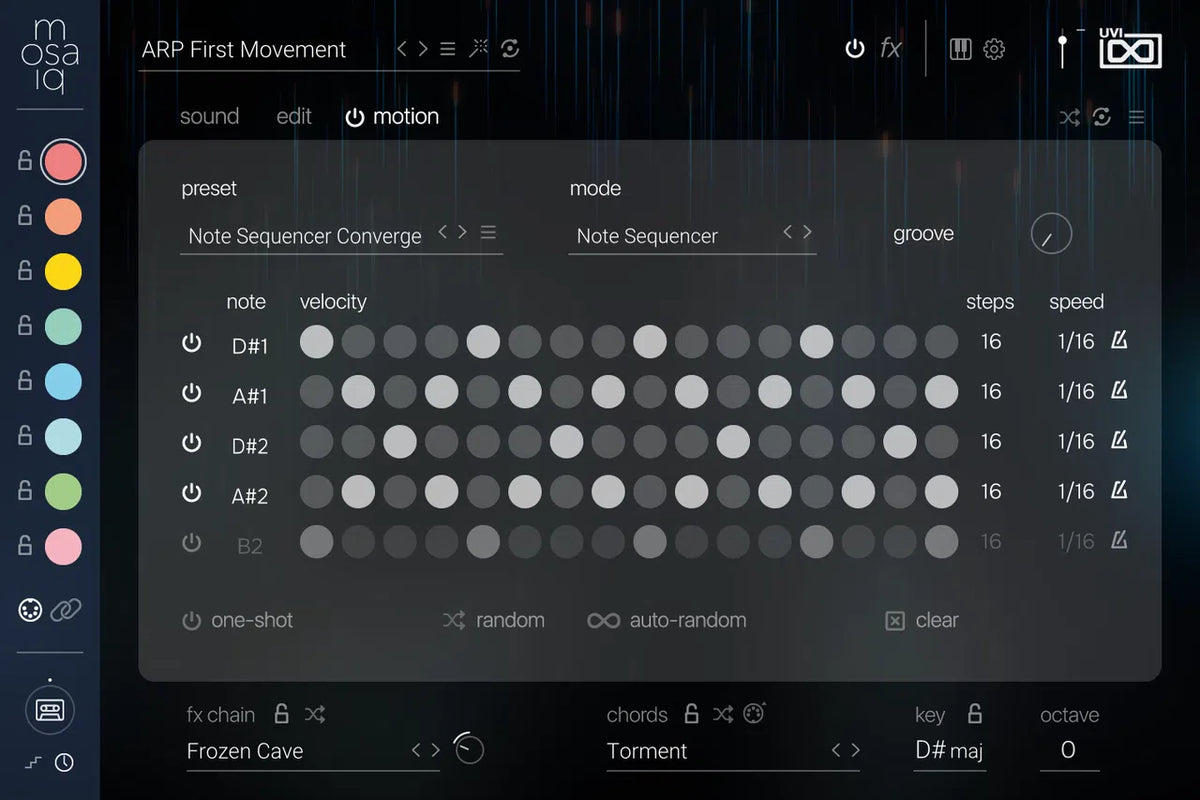The image size is (1200, 800).
Task: Select next mode with right arrow
Action: (x=807, y=233)
